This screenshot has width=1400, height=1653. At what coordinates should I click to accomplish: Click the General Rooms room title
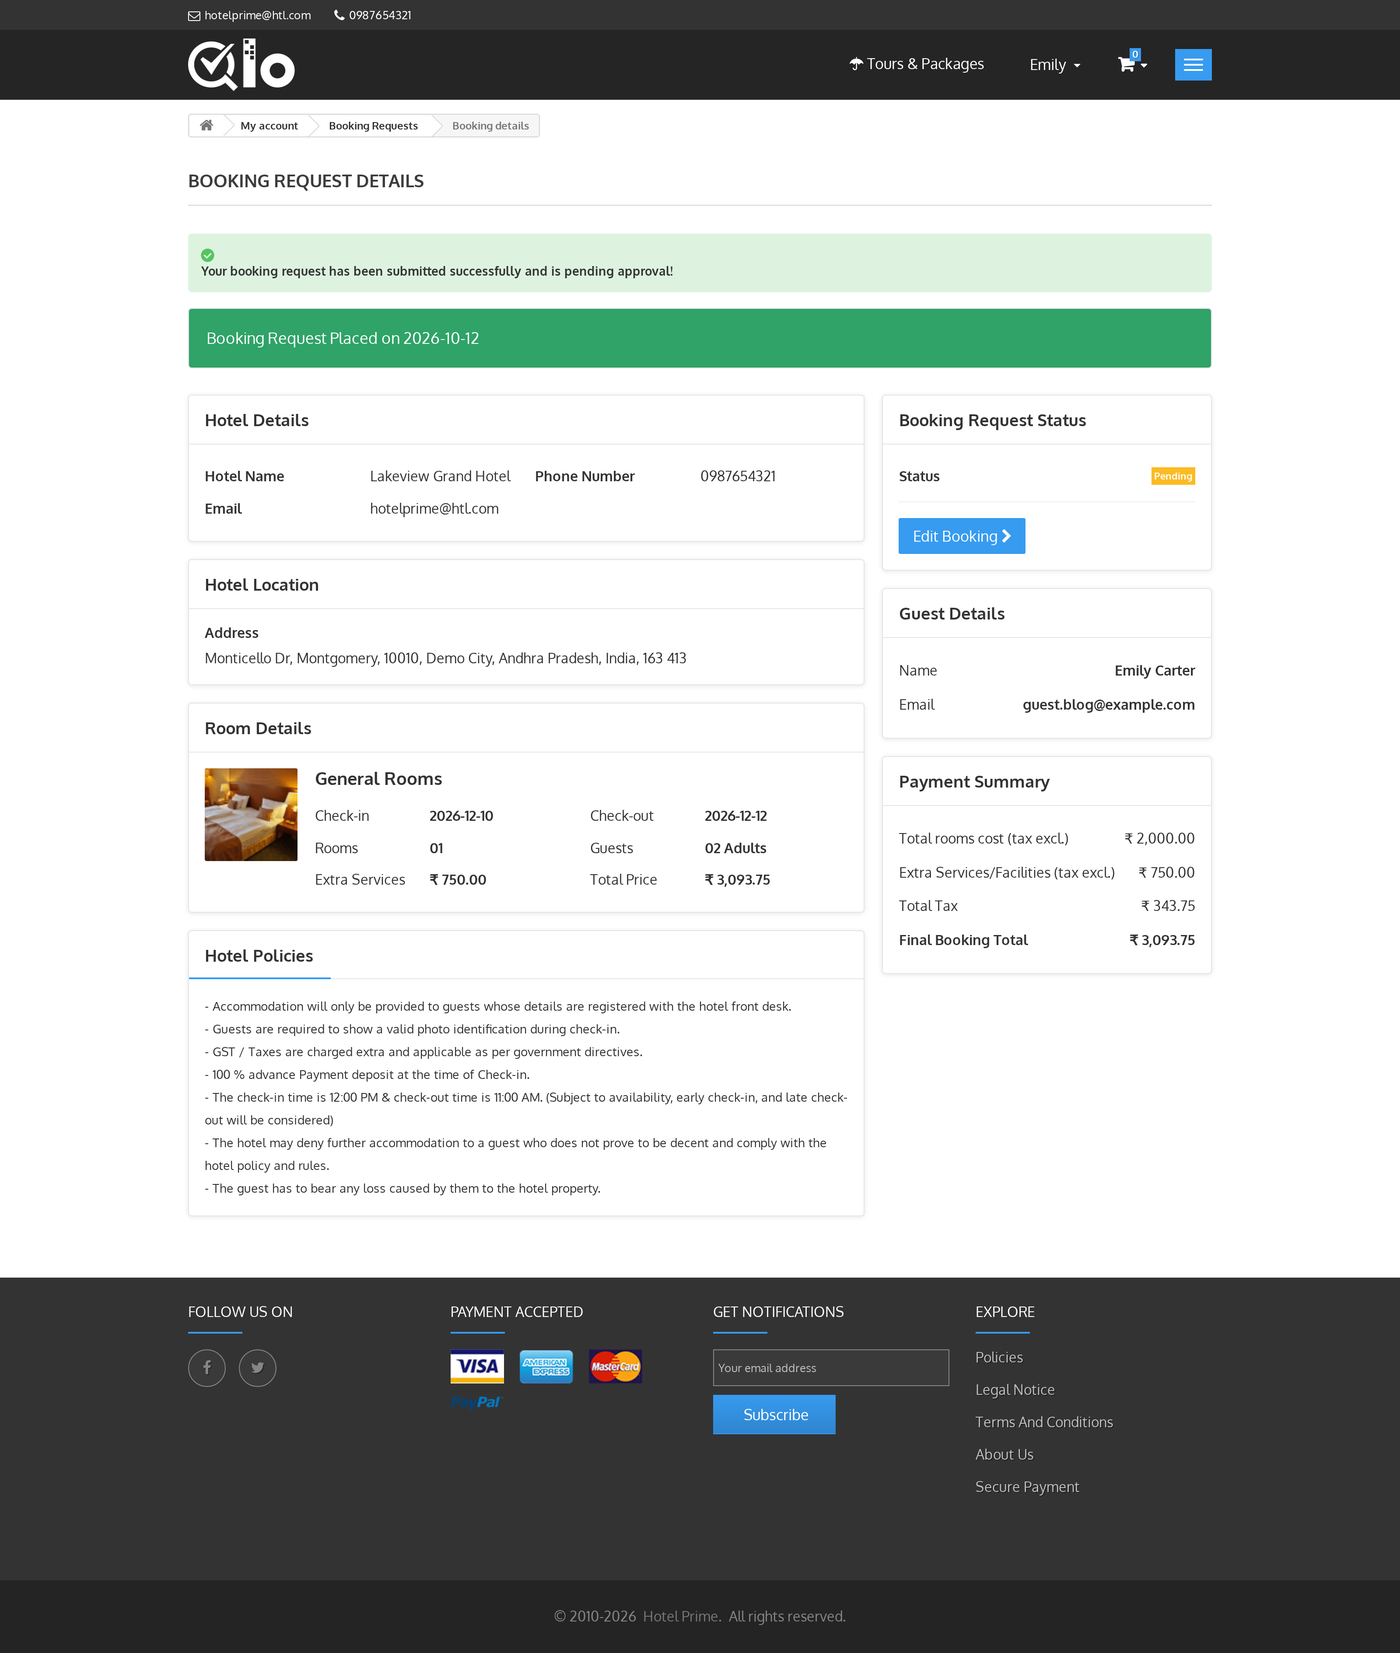(x=378, y=779)
